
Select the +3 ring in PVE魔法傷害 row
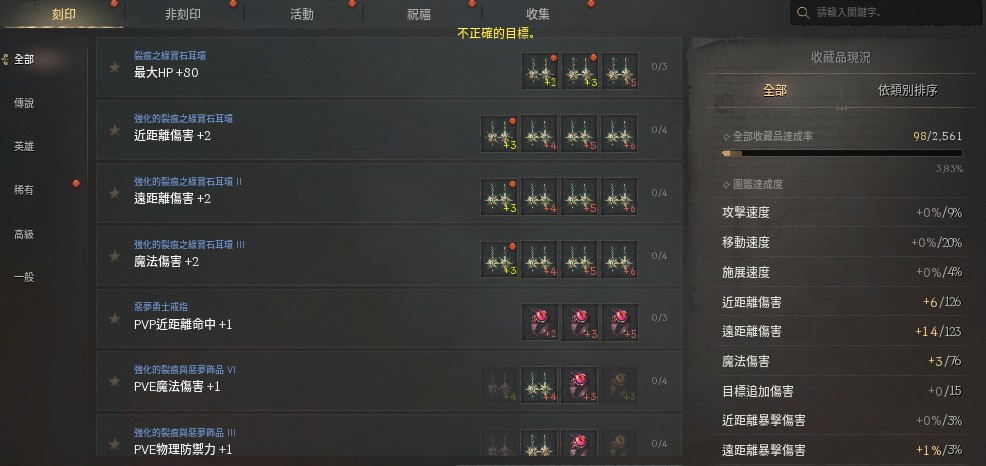[x=580, y=385]
